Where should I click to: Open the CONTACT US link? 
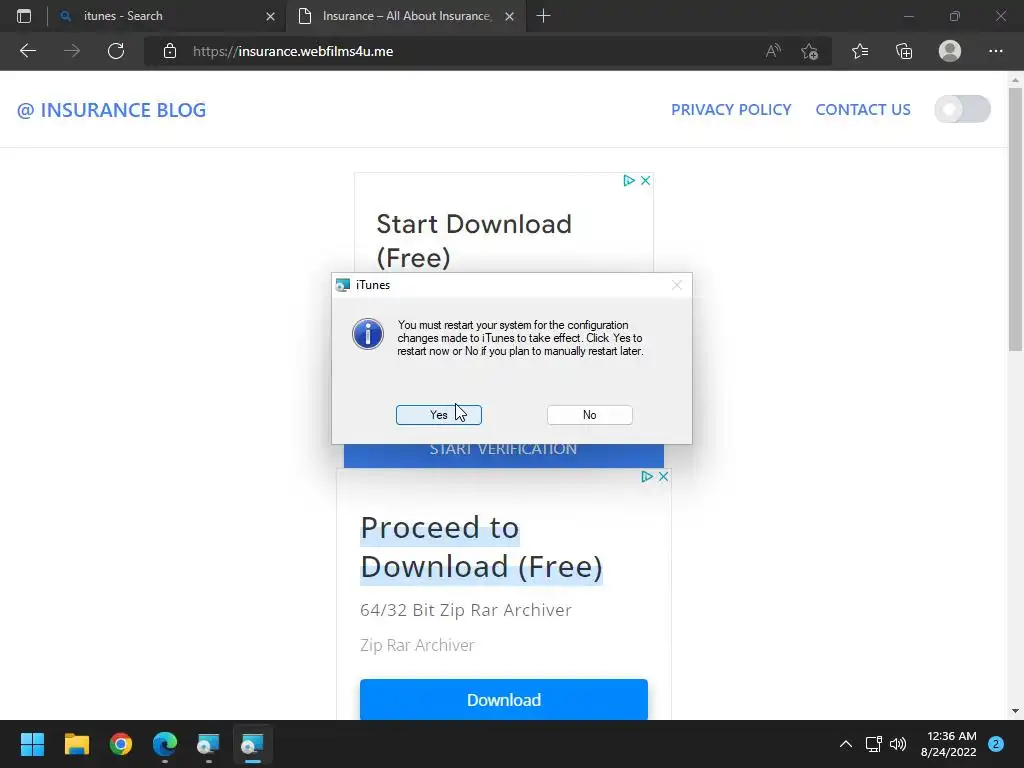click(x=863, y=110)
